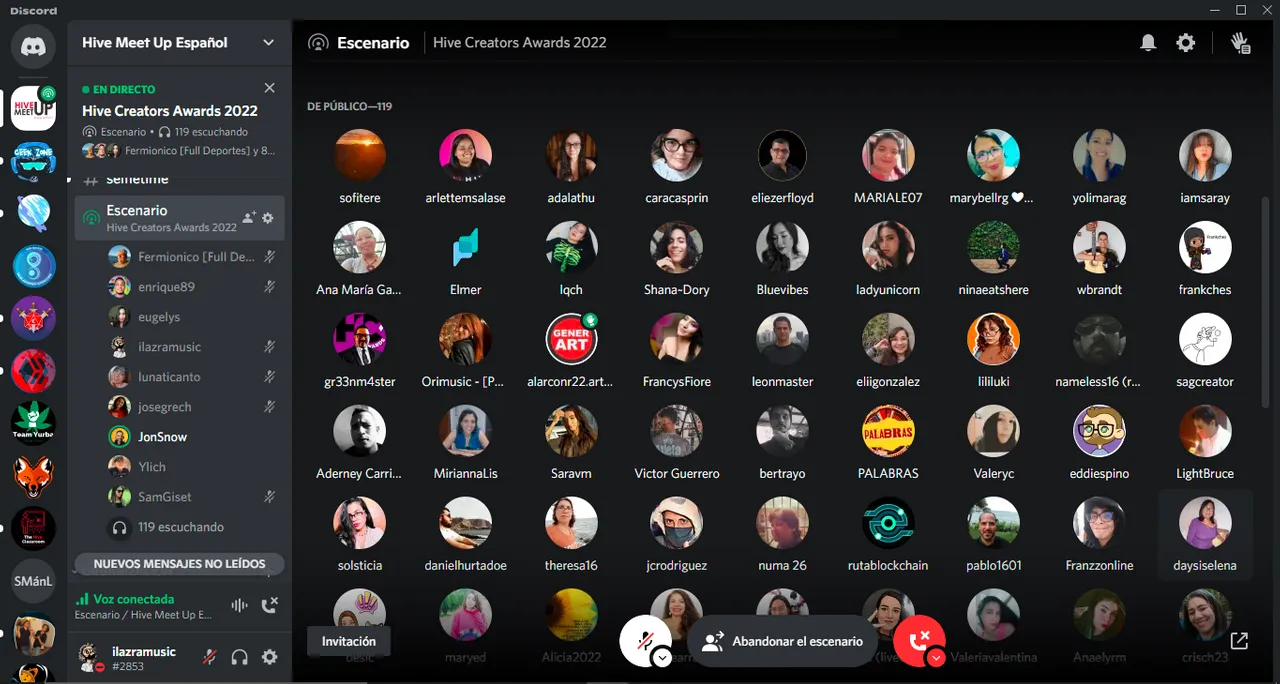
Task: Edit Escenario channel settings gear
Action: pyautogui.click(x=268, y=217)
